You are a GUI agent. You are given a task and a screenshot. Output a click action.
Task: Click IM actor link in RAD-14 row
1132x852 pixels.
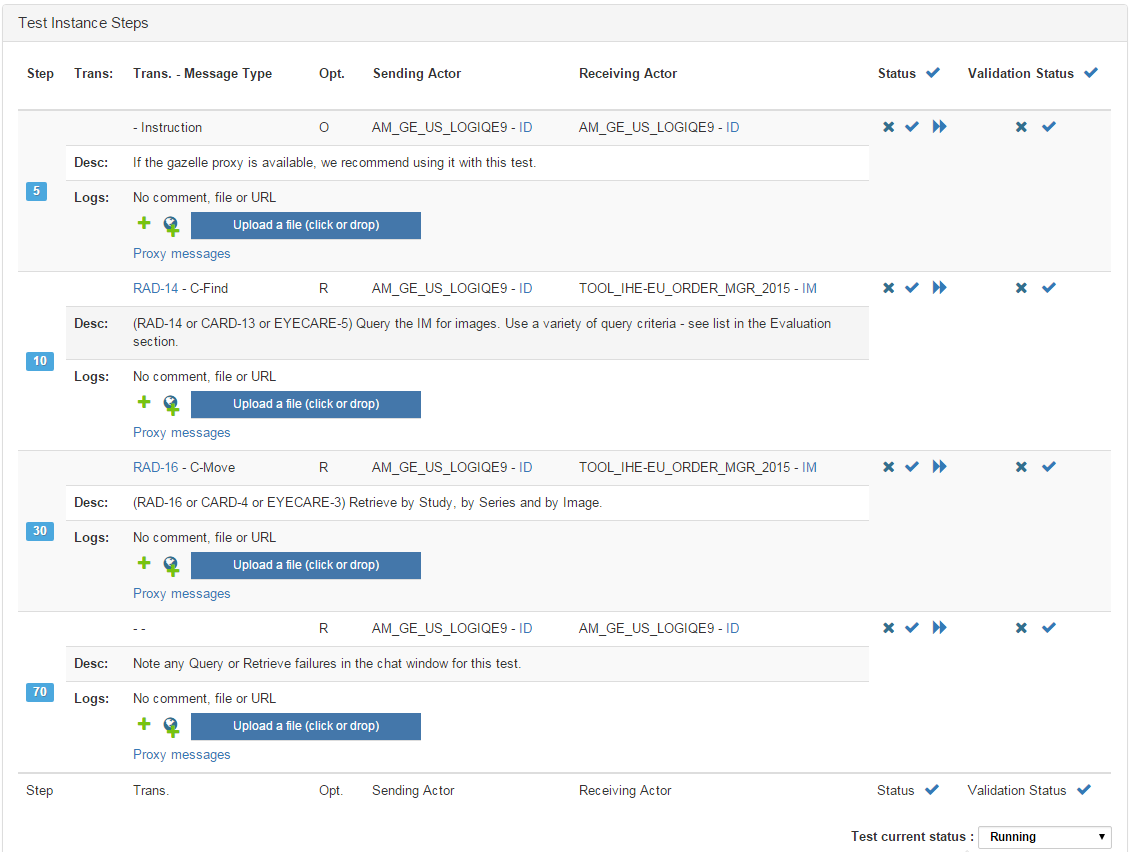coord(809,288)
